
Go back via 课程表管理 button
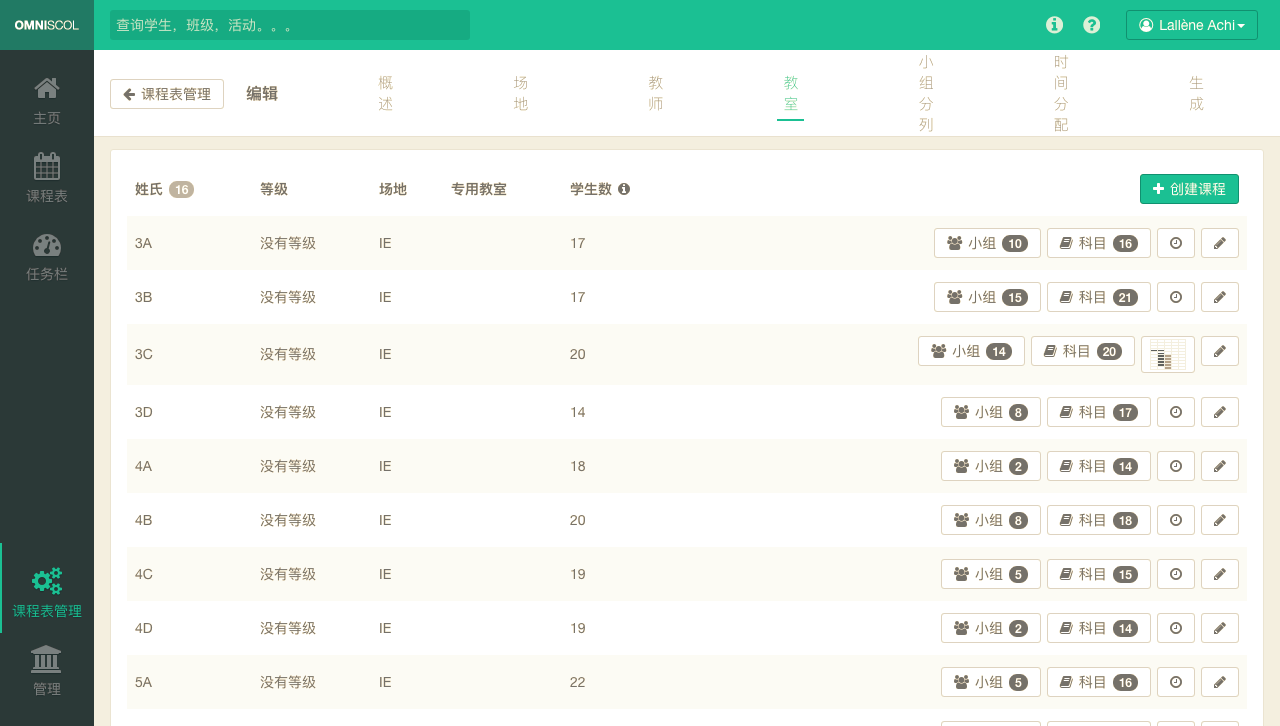pyautogui.click(x=167, y=94)
